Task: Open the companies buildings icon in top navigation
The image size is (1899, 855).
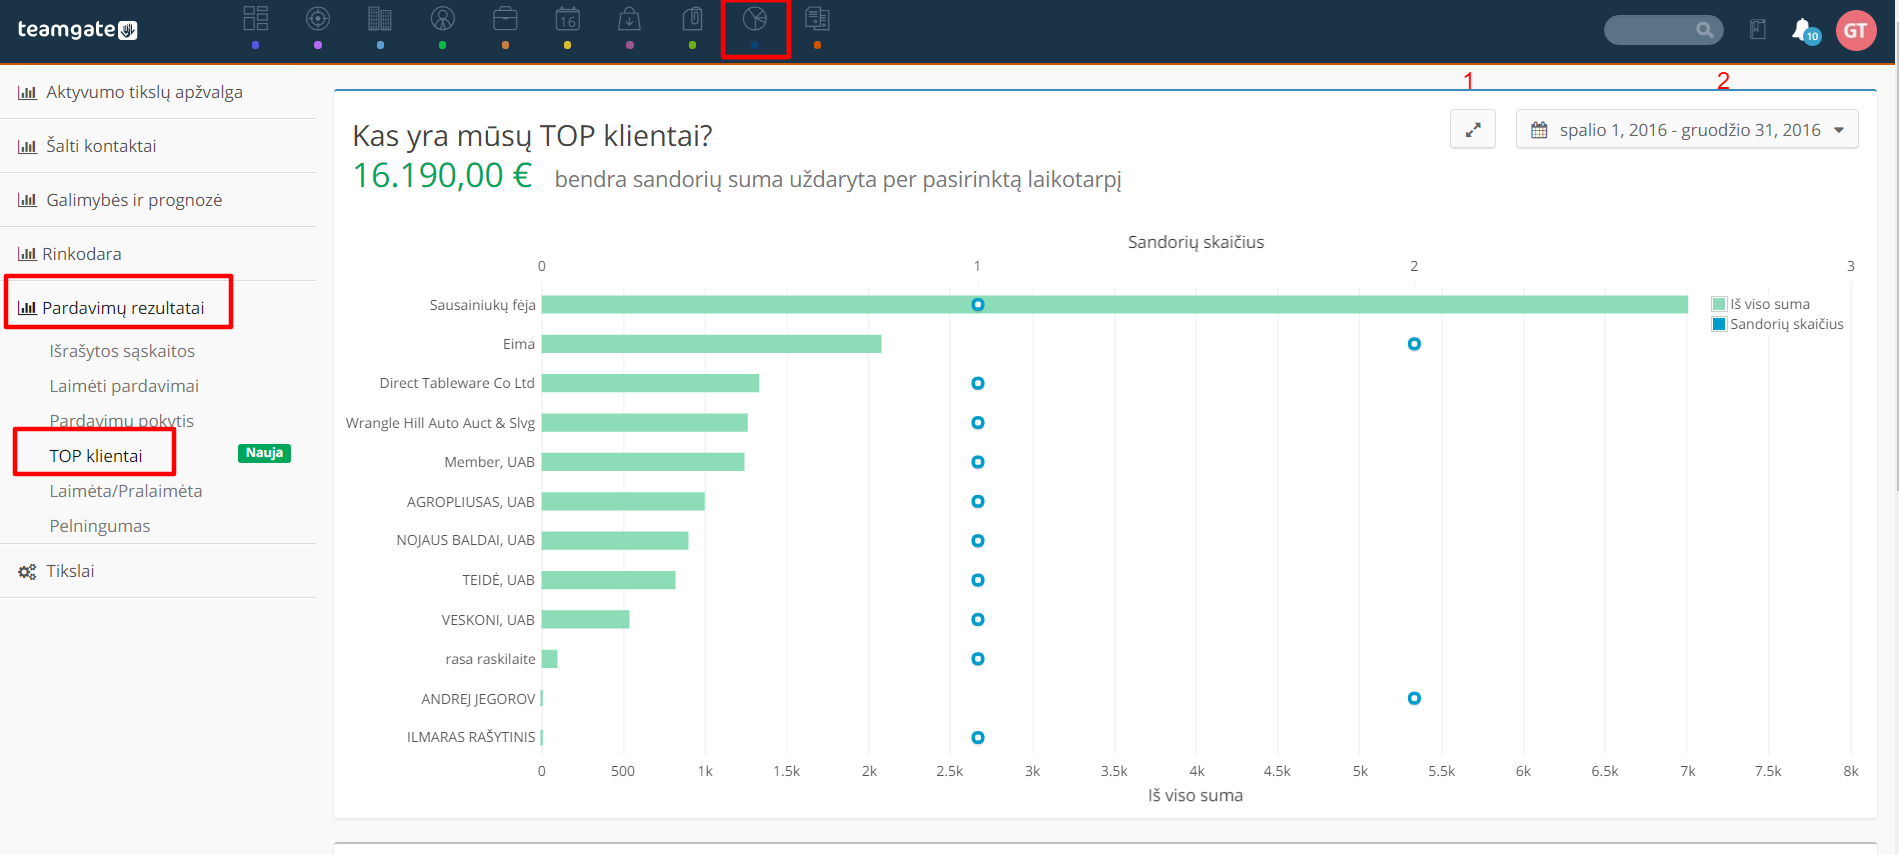Action: pos(380,19)
